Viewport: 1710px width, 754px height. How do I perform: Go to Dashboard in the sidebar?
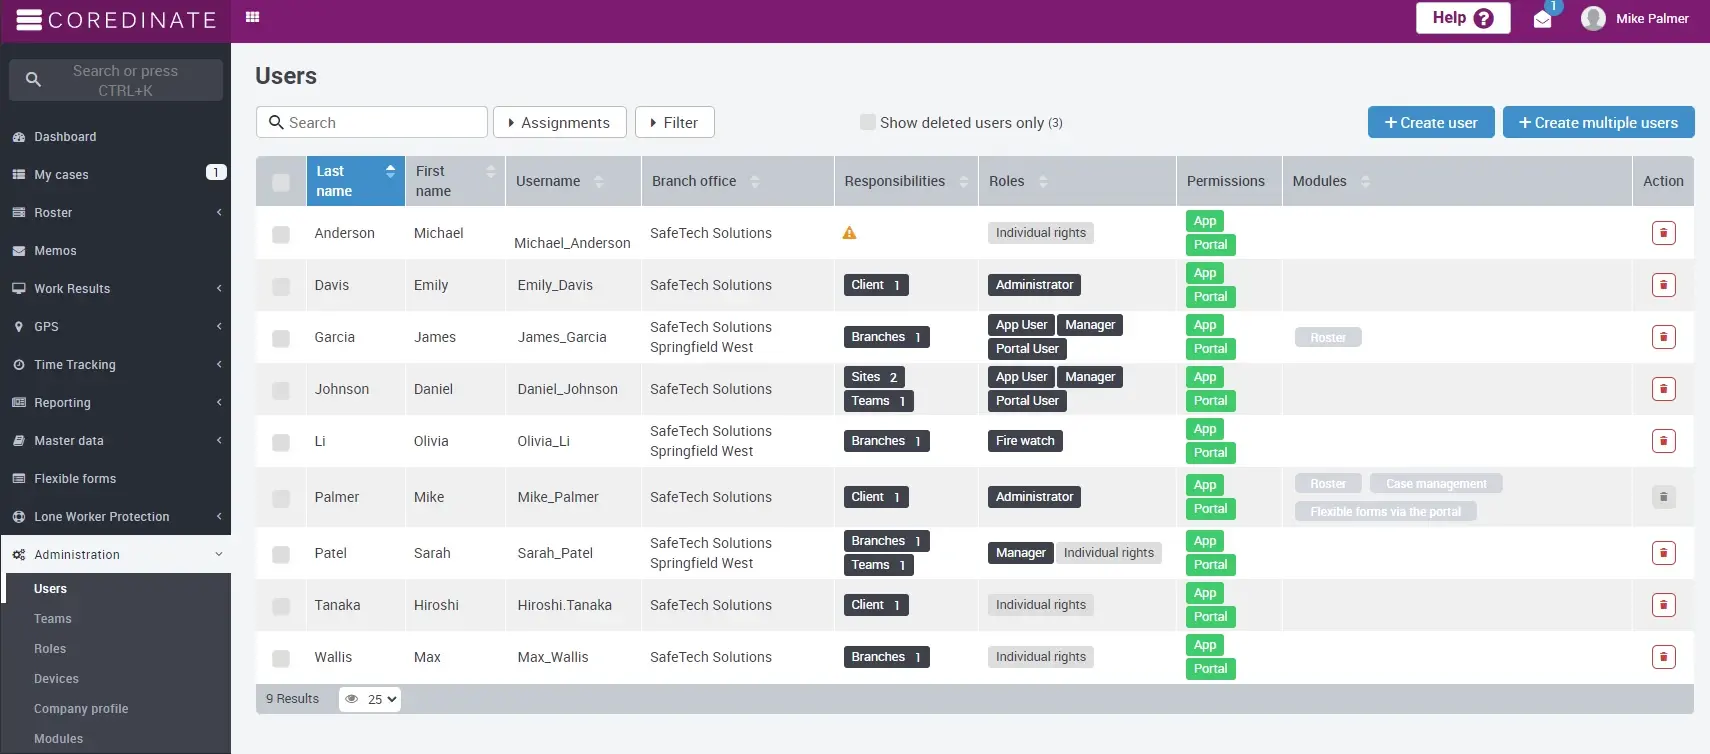point(65,137)
